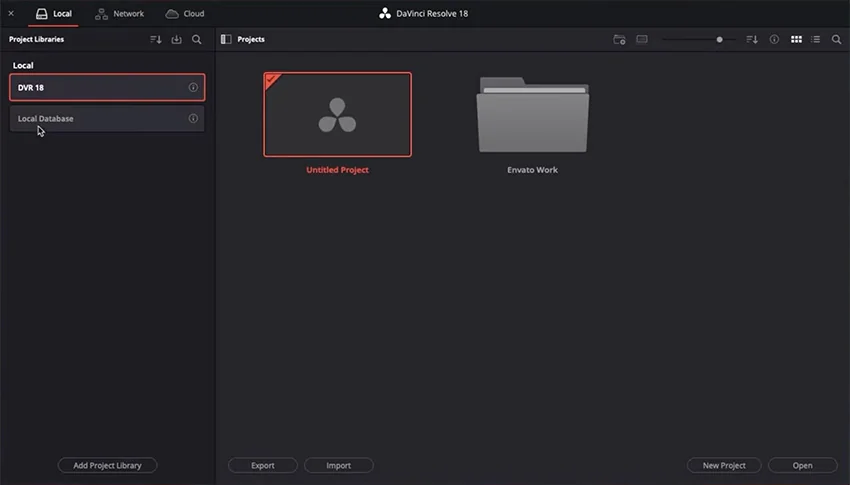Select the Local Database library
The height and width of the screenshot is (485, 850).
point(107,119)
